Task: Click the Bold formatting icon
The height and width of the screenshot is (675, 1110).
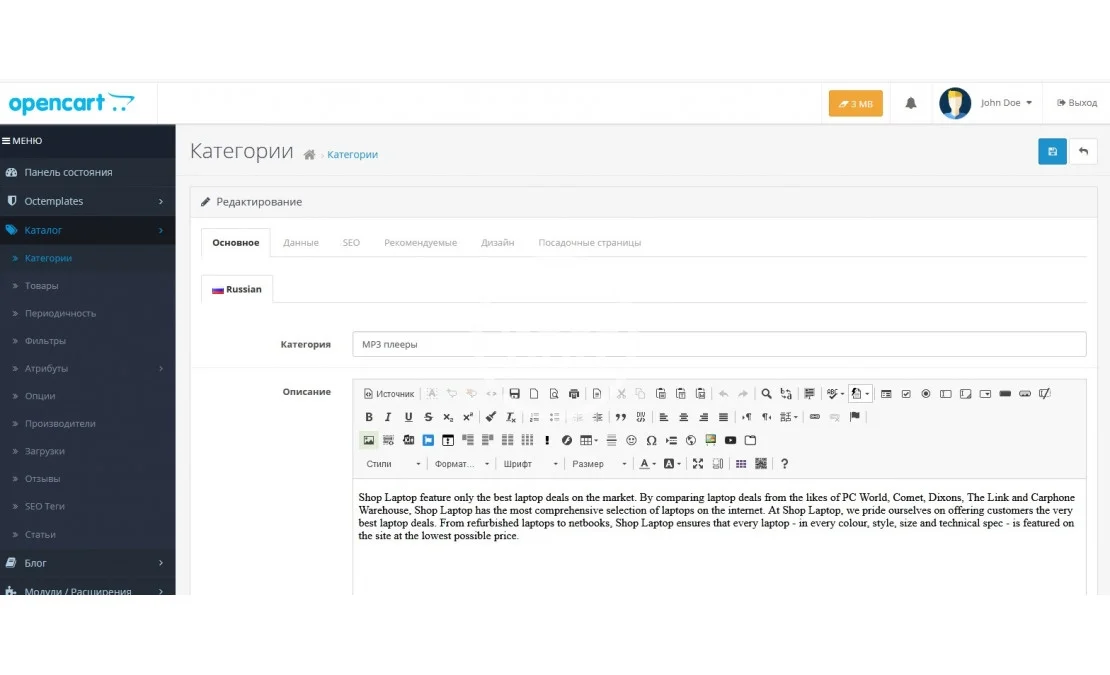Action: [369, 417]
